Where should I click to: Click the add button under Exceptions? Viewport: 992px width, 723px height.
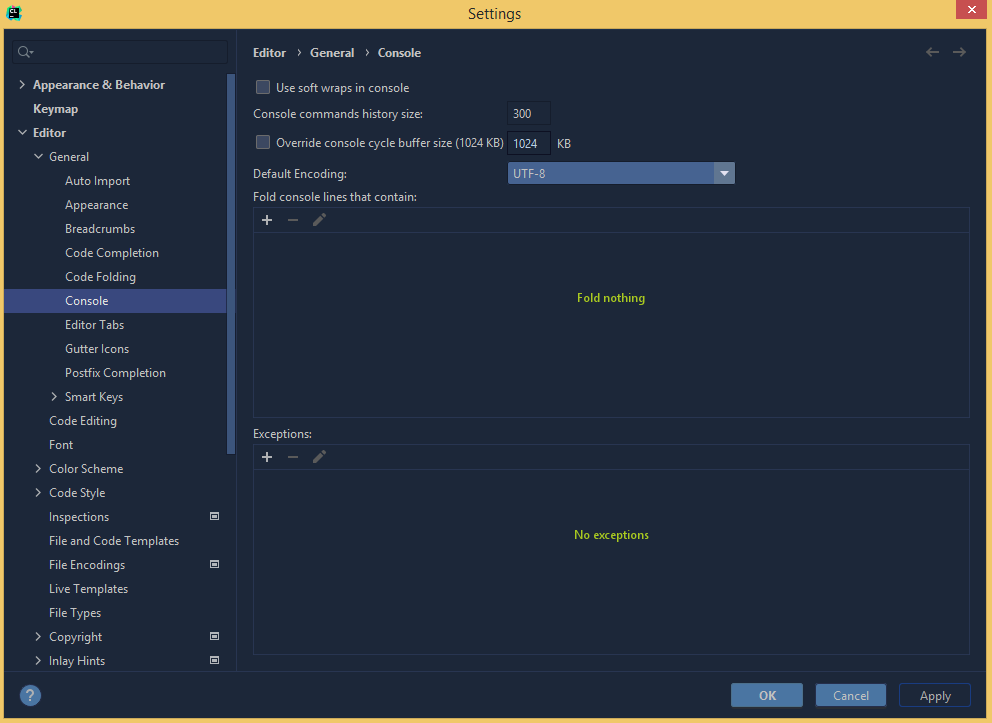tap(267, 457)
